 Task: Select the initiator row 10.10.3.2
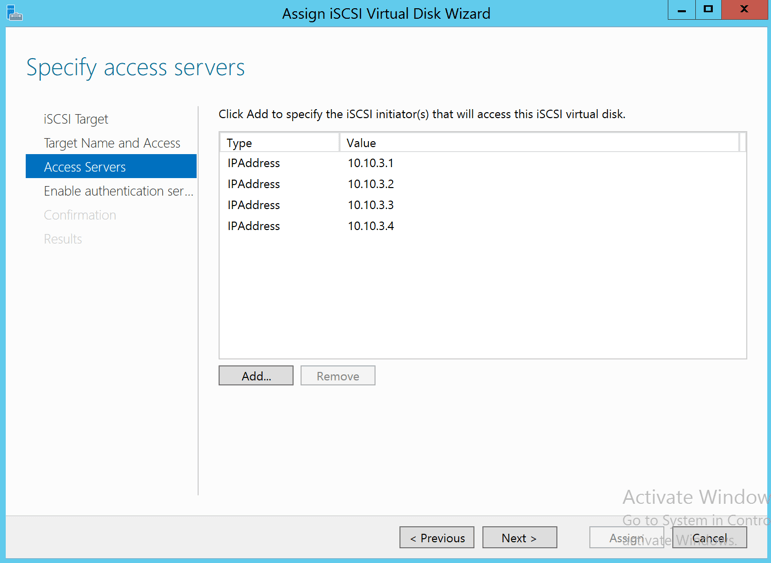[371, 184]
